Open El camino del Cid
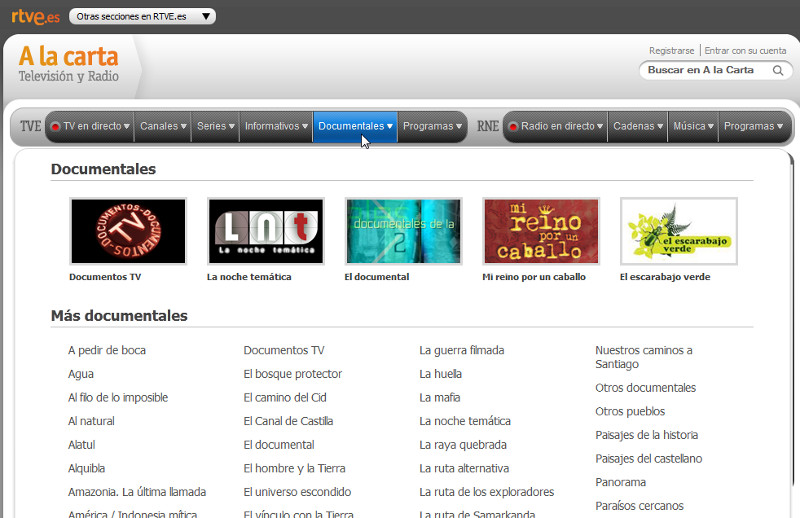Image resolution: width=800 pixels, height=518 pixels. pyautogui.click(x=285, y=398)
